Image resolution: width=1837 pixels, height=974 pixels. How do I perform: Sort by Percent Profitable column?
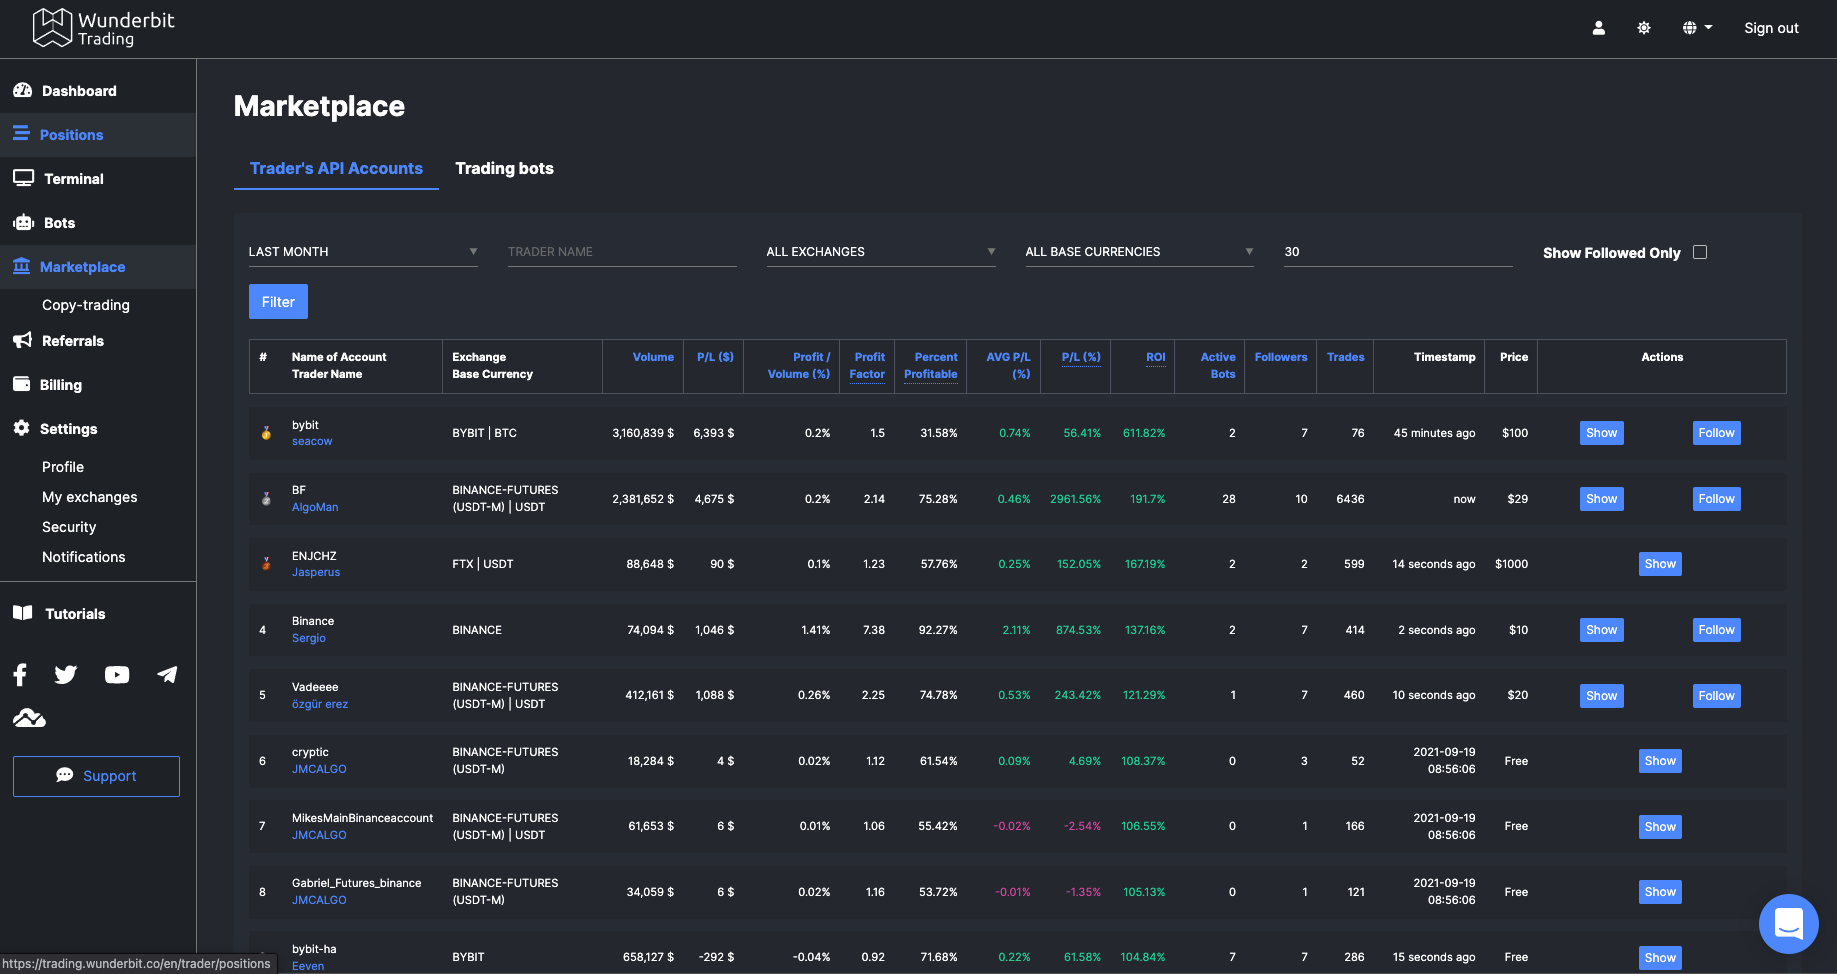point(931,365)
